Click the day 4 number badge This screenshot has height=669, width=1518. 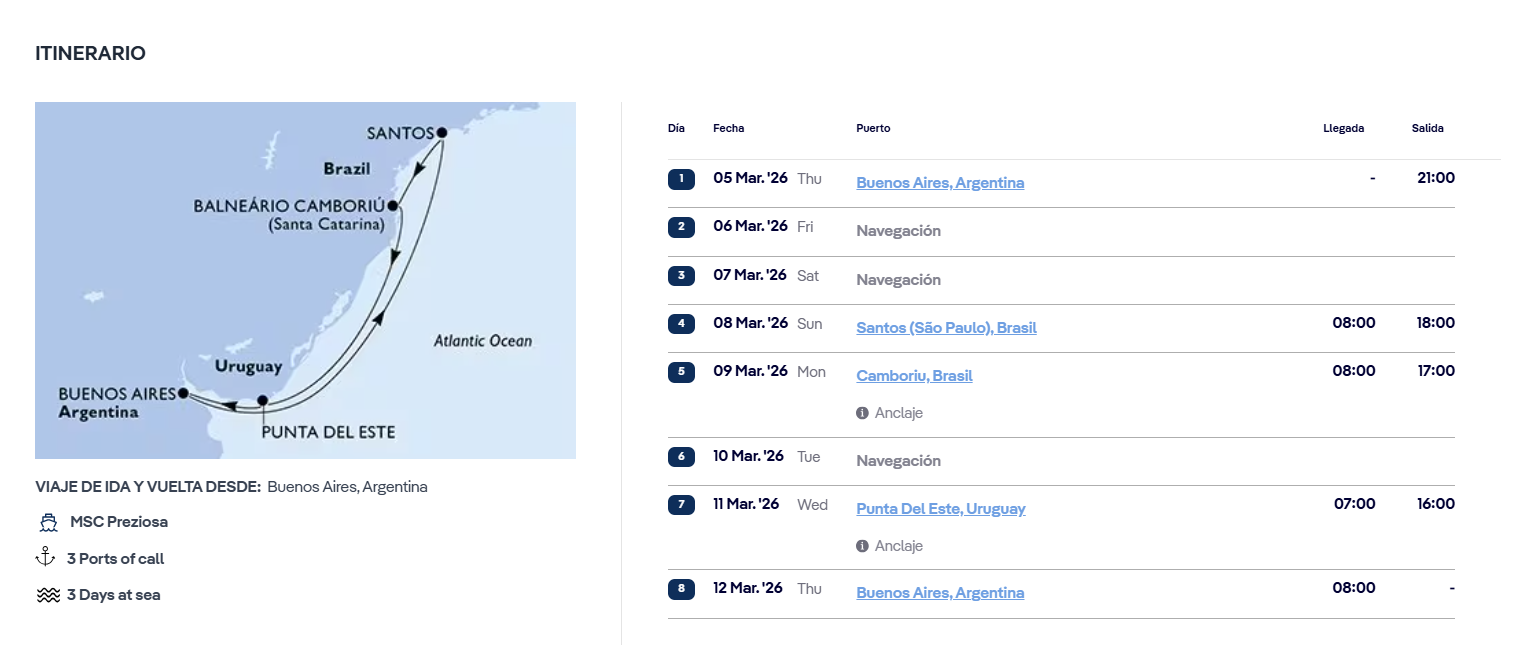pyautogui.click(x=681, y=324)
